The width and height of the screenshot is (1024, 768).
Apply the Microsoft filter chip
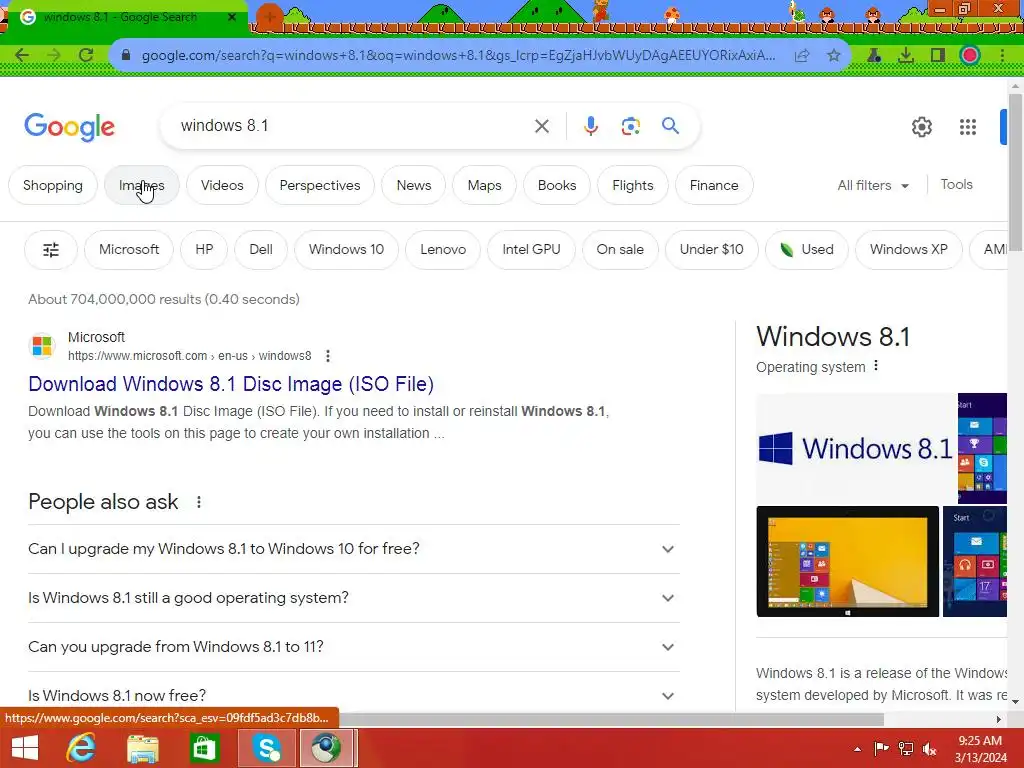(x=129, y=249)
